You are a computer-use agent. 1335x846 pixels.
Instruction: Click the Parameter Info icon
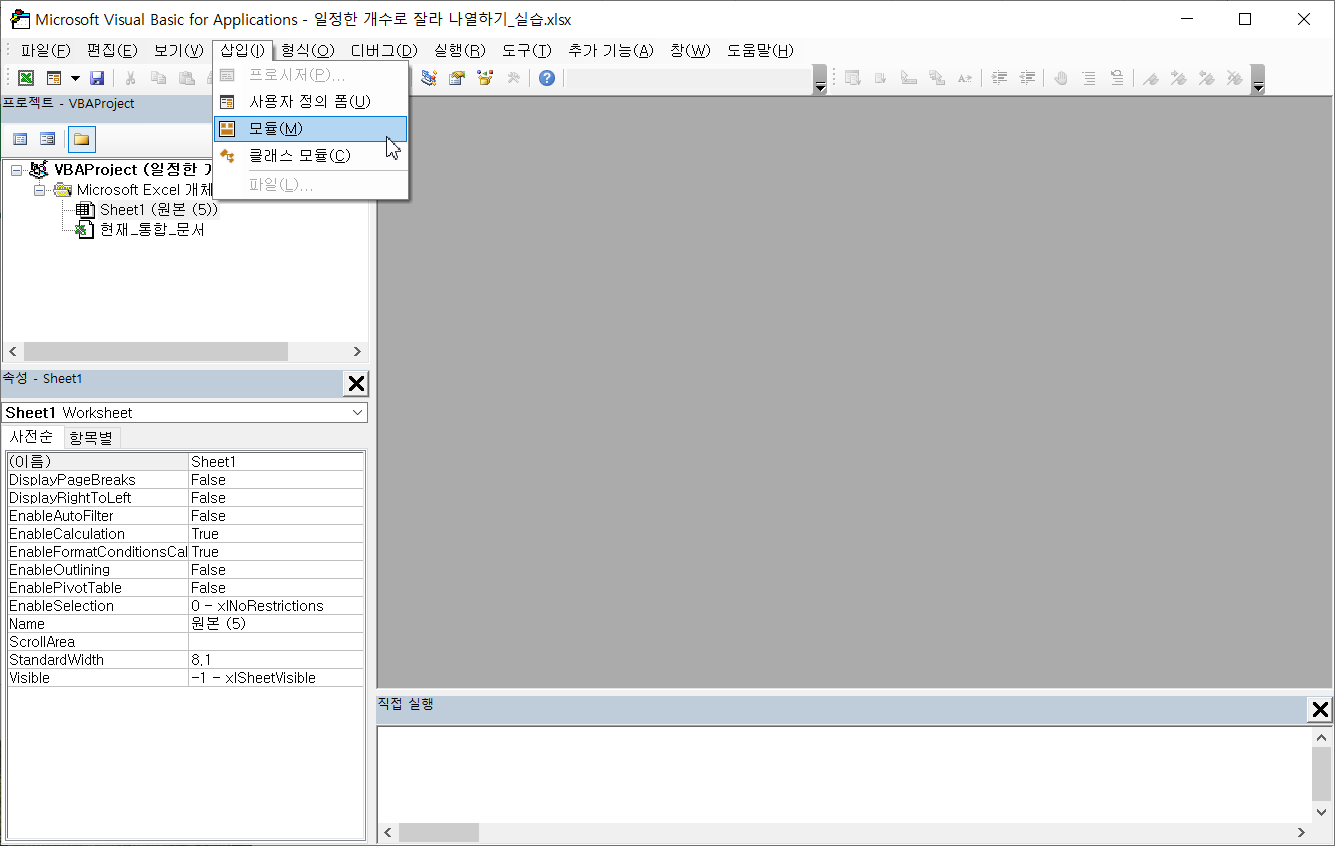click(937, 78)
